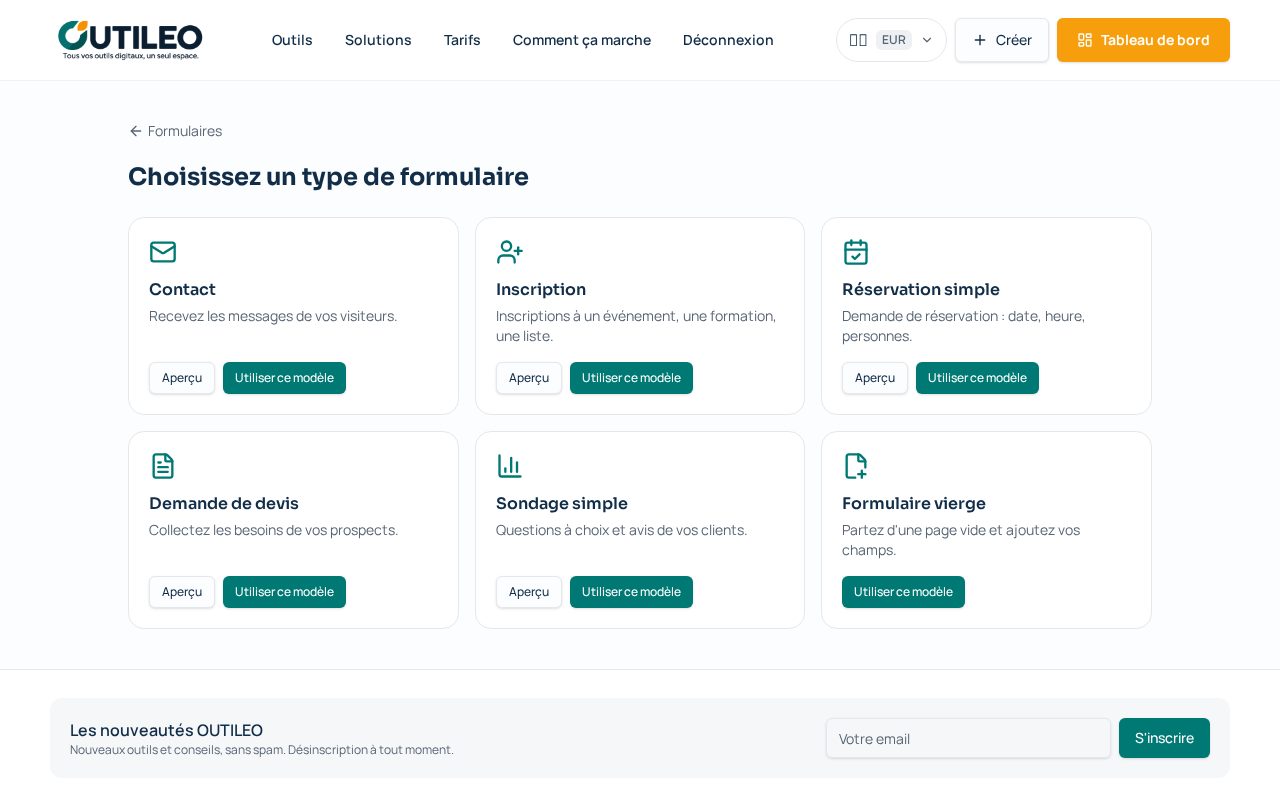Use the Formulaire vierge template
The image size is (1280, 800).
pos(903,592)
